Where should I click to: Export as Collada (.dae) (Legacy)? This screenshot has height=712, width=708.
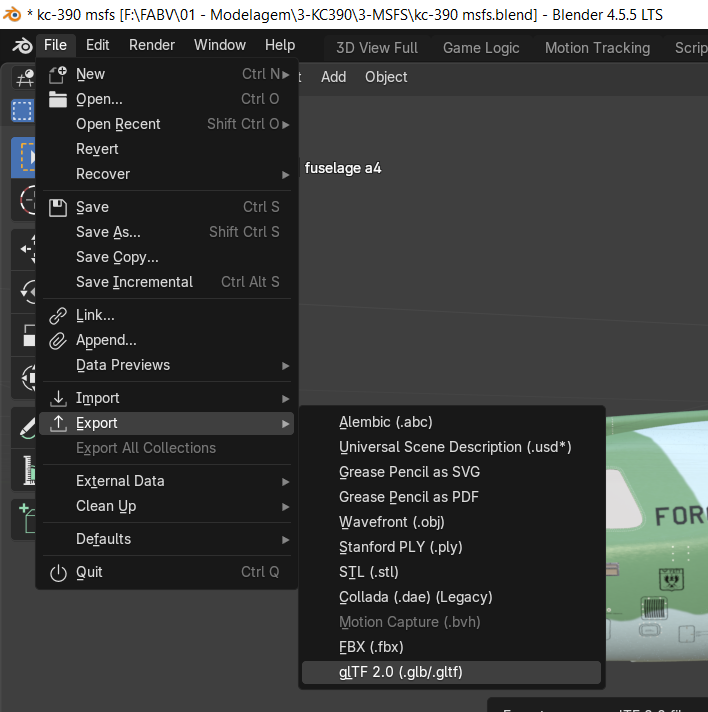point(451,597)
